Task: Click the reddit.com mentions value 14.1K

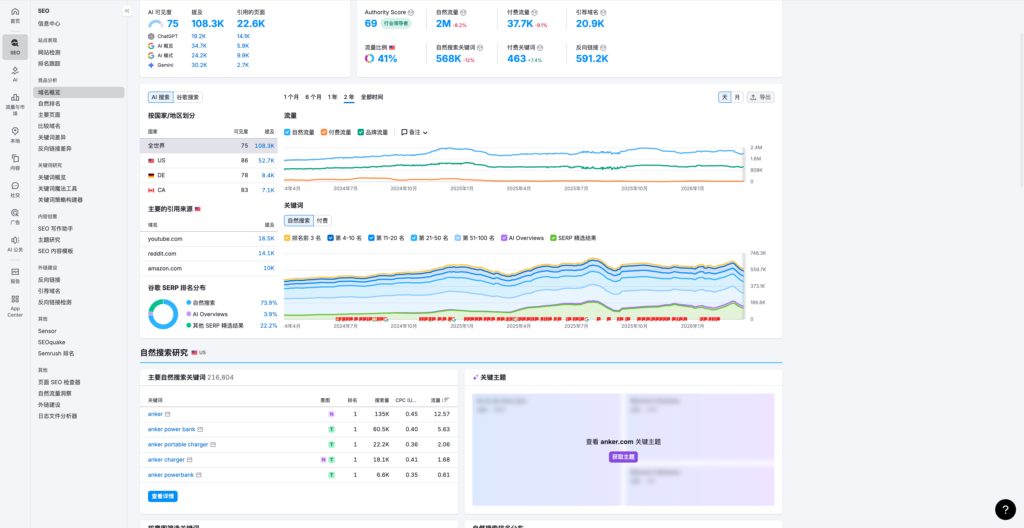Action: pos(266,254)
